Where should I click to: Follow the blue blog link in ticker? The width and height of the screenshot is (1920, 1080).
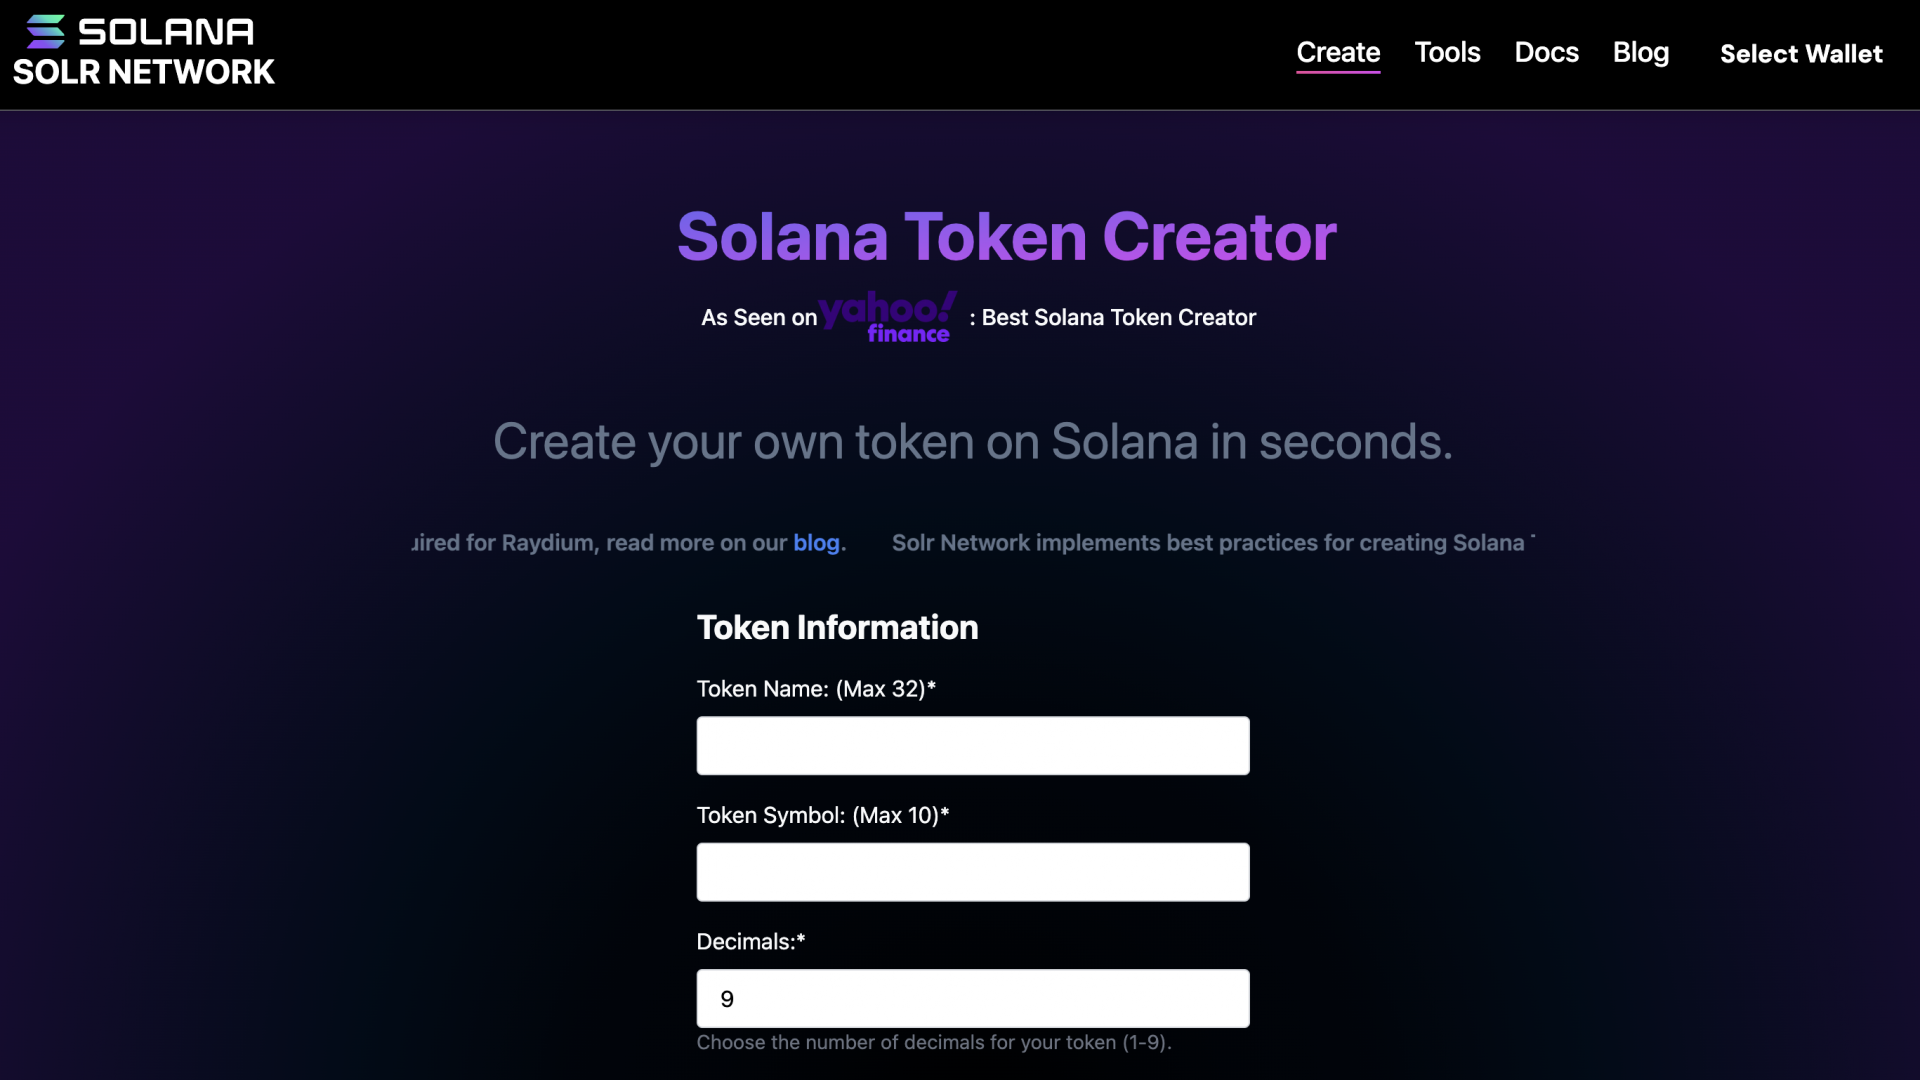(816, 543)
